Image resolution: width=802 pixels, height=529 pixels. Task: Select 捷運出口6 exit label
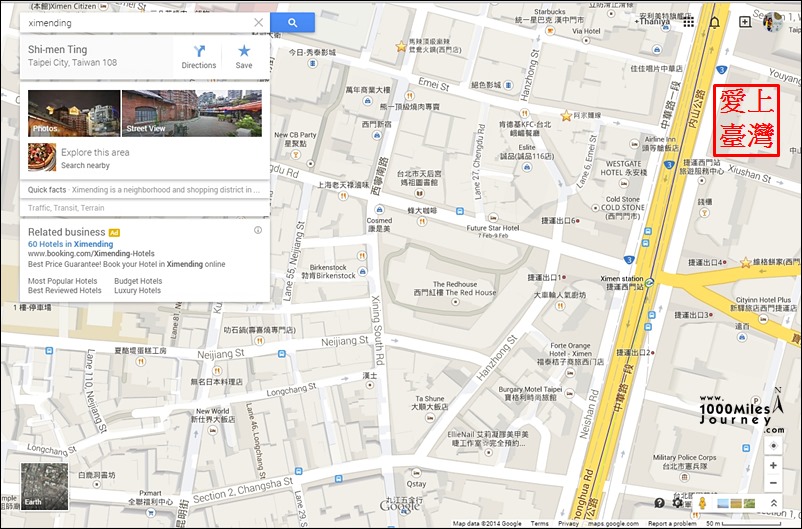(560, 221)
